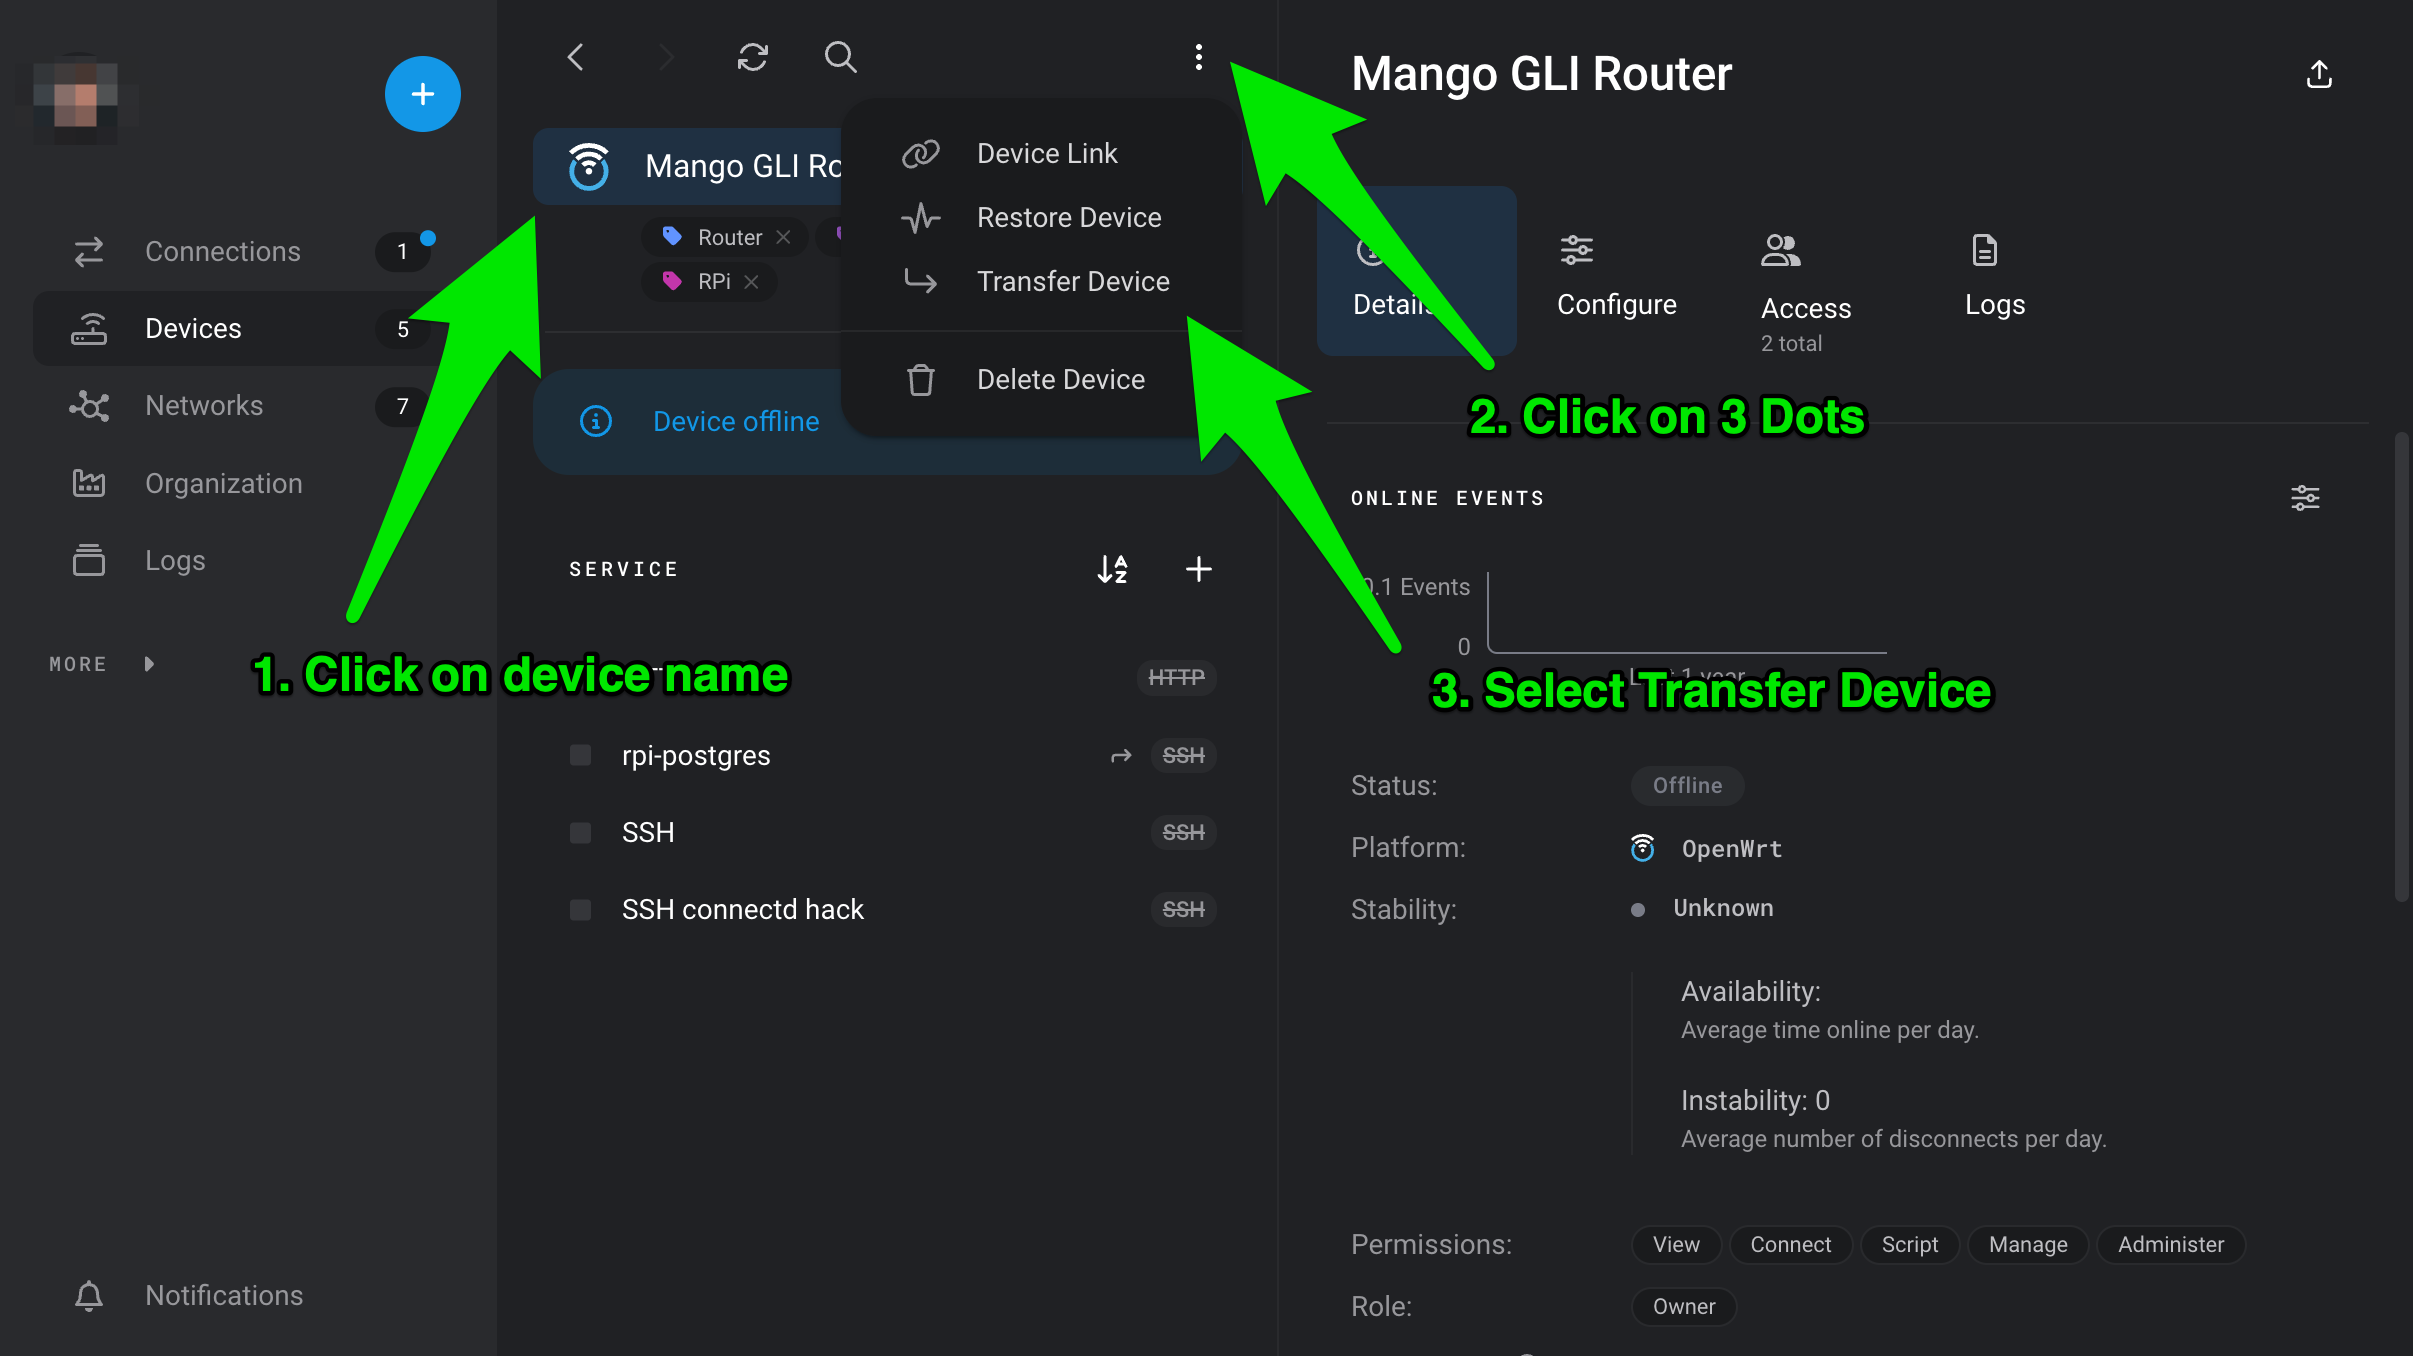Click the rpi-postgres SSH badge
2413x1356 pixels.
tap(1183, 755)
